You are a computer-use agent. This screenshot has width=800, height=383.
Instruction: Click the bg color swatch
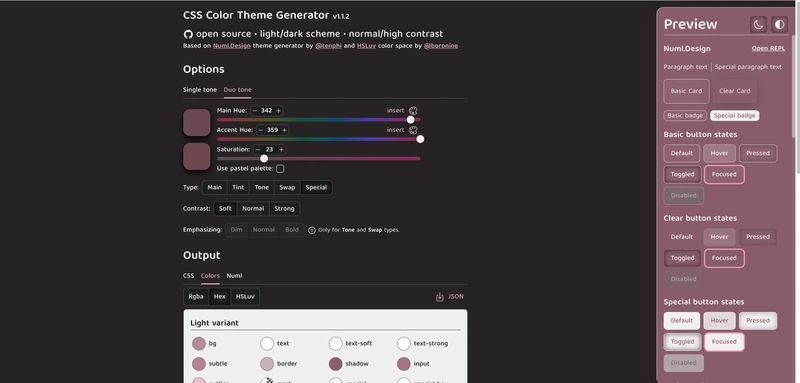[x=199, y=344]
